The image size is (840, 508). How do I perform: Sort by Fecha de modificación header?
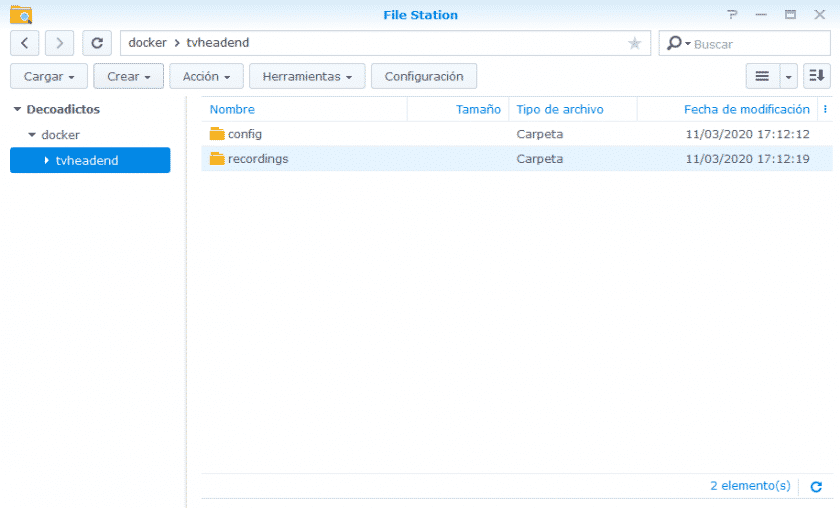click(747, 109)
